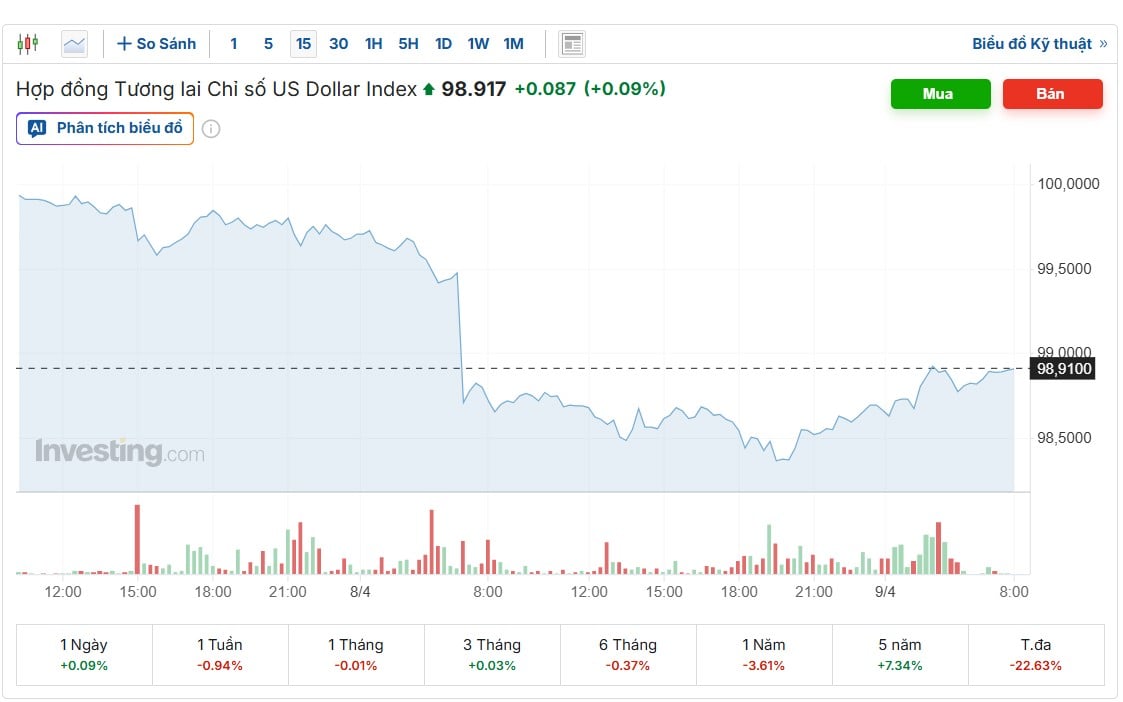The width and height of the screenshot is (1123, 702).
Task: Choose the 1D timeframe option
Action: coord(443,43)
